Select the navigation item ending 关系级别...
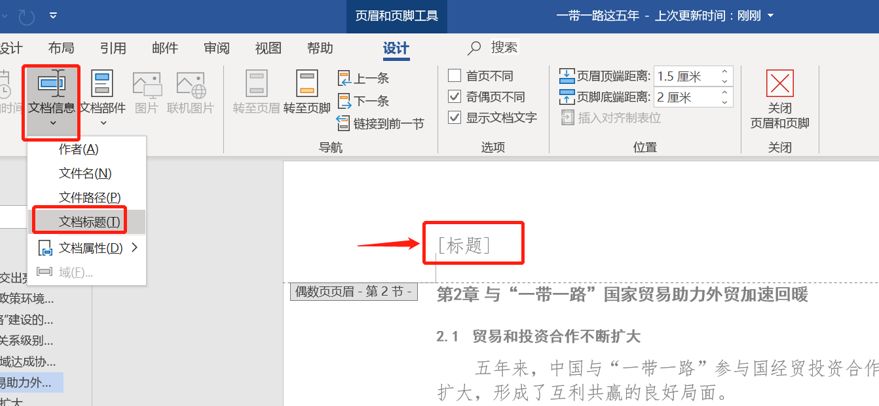 (27, 340)
